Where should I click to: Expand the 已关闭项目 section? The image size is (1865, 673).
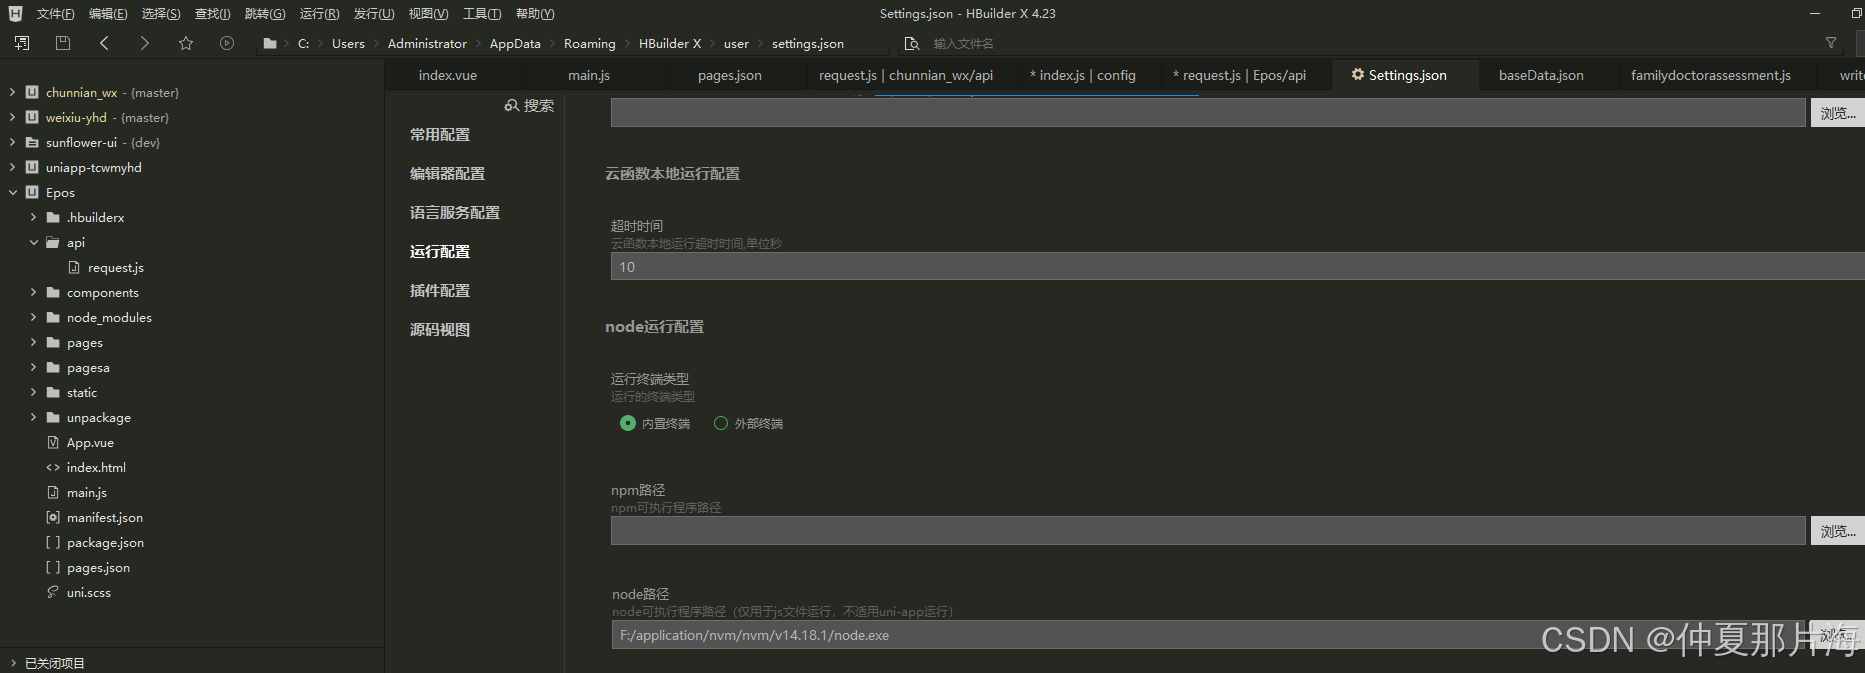[x=12, y=663]
